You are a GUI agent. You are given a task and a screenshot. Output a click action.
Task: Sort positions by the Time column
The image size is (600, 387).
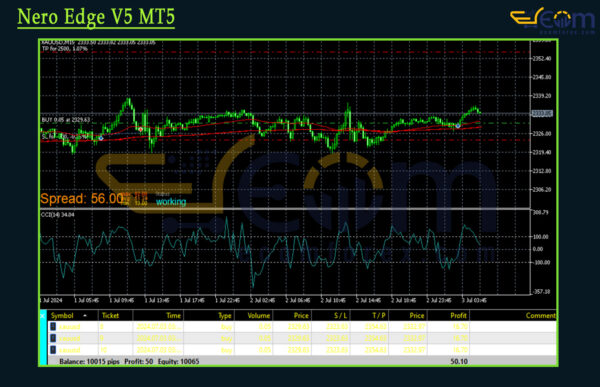(173, 315)
